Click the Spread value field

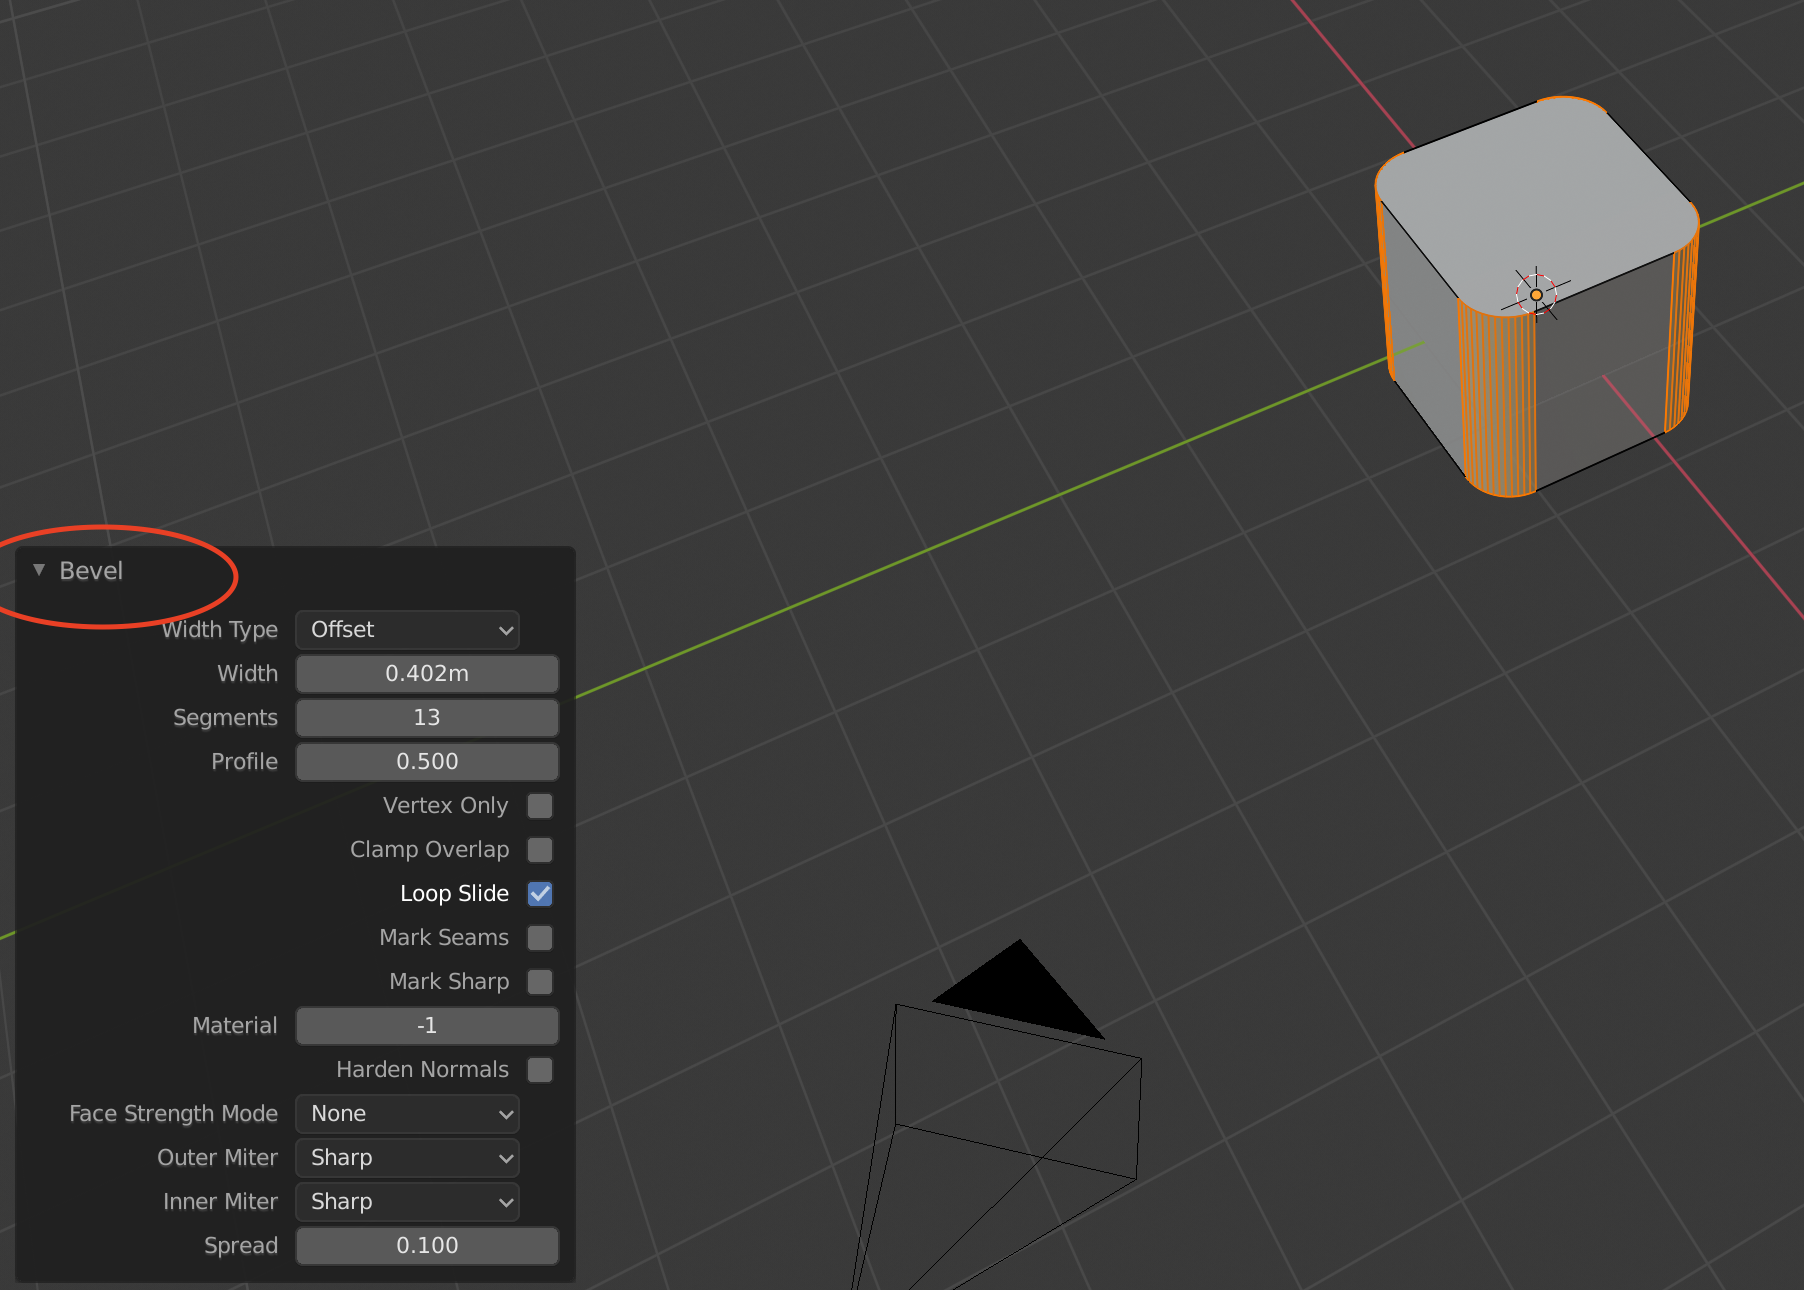(x=427, y=1246)
